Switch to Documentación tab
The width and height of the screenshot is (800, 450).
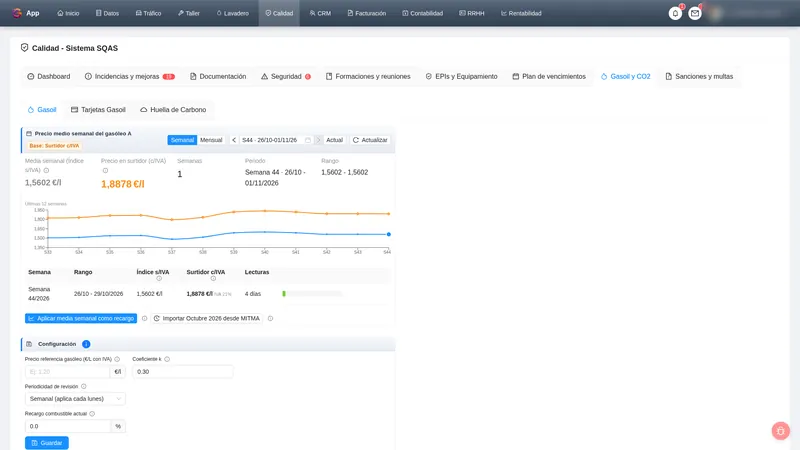(218, 77)
